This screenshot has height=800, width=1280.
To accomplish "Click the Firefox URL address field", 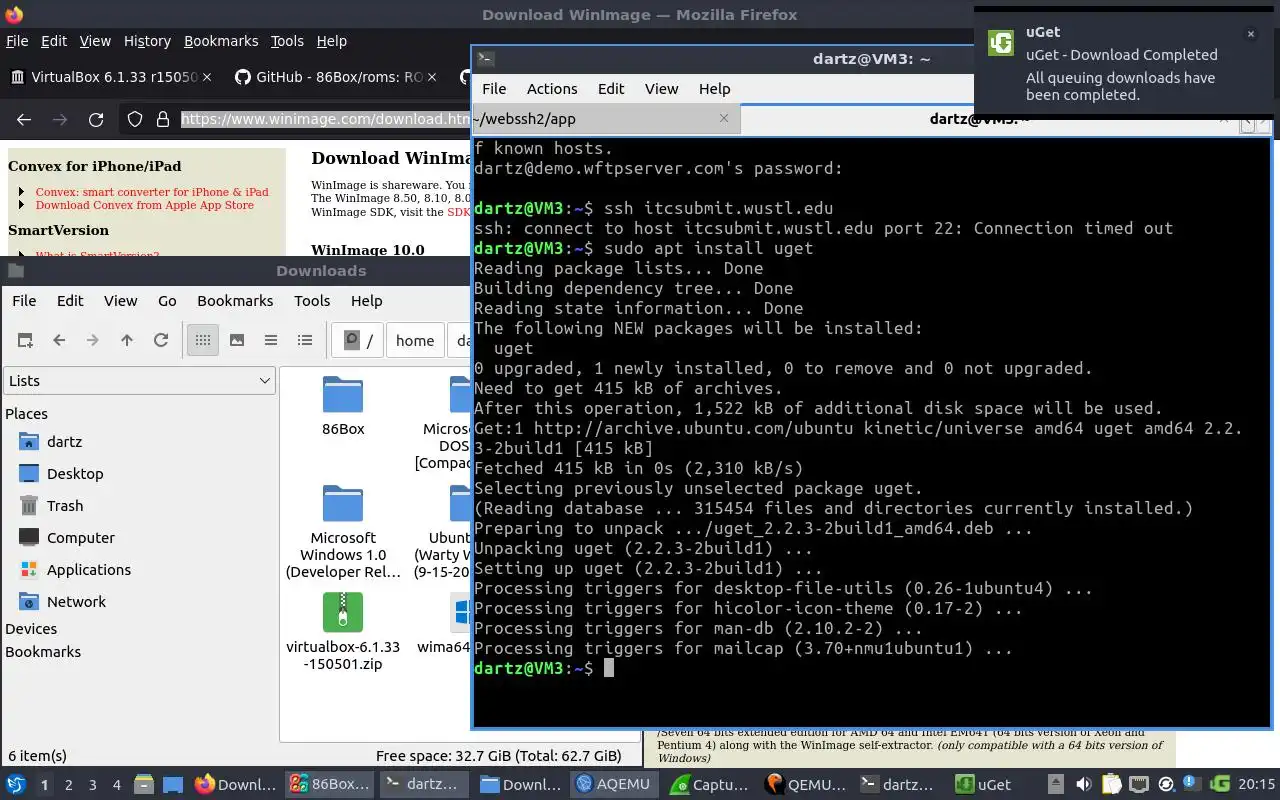I will 325,119.
